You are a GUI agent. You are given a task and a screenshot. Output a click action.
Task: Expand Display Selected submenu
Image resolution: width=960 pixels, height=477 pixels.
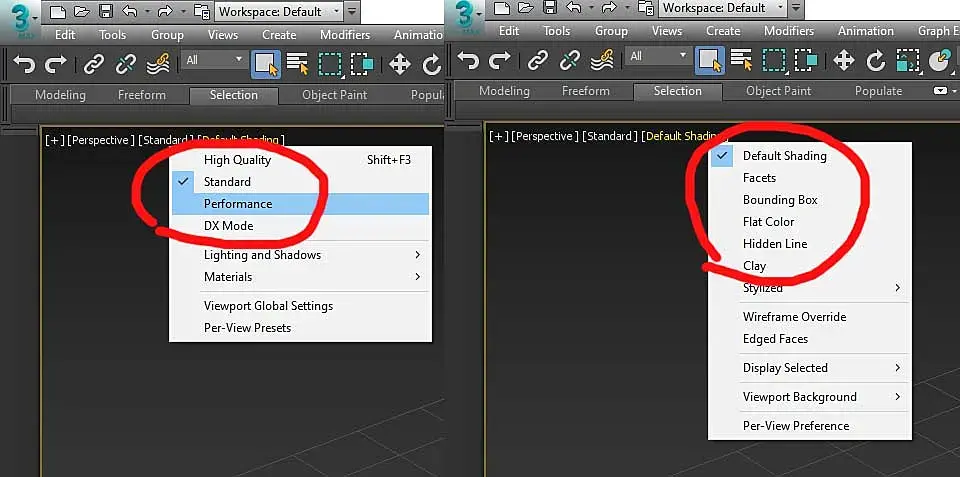click(x=809, y=368)
